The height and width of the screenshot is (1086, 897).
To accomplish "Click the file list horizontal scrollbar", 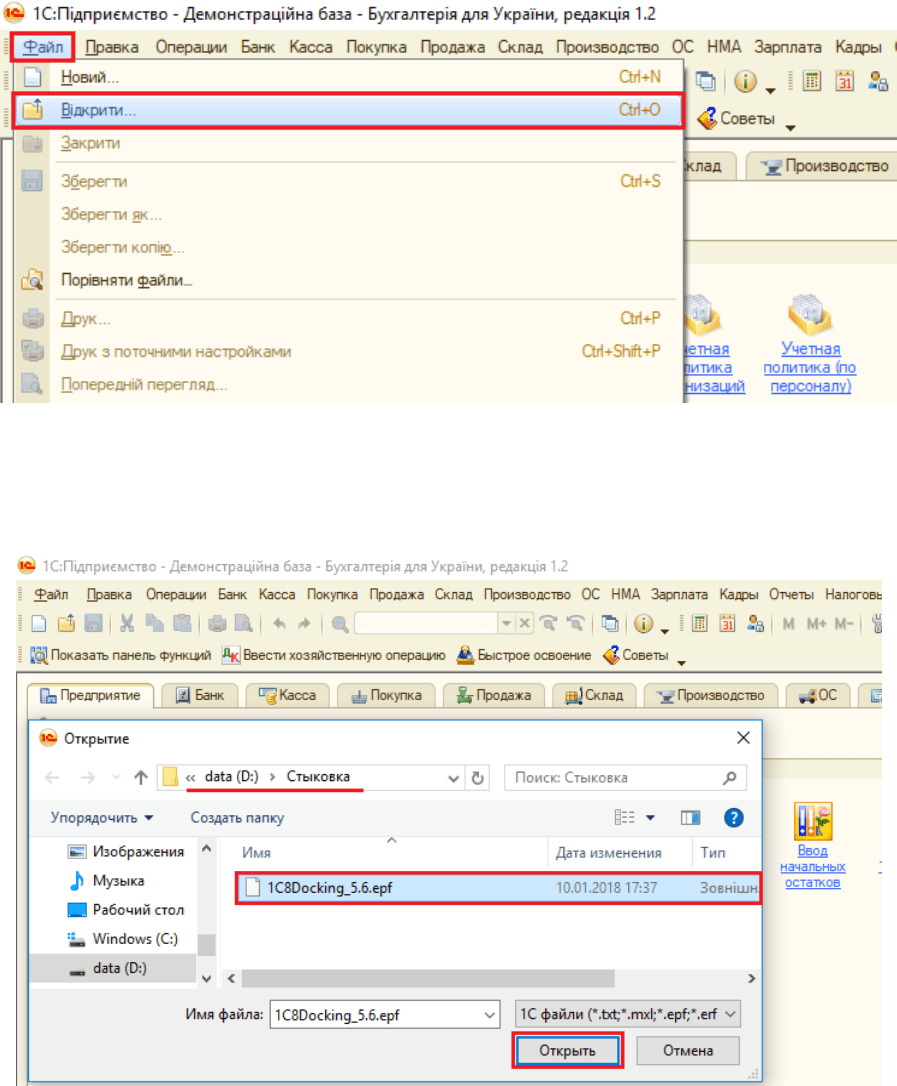I will point(428,979).
